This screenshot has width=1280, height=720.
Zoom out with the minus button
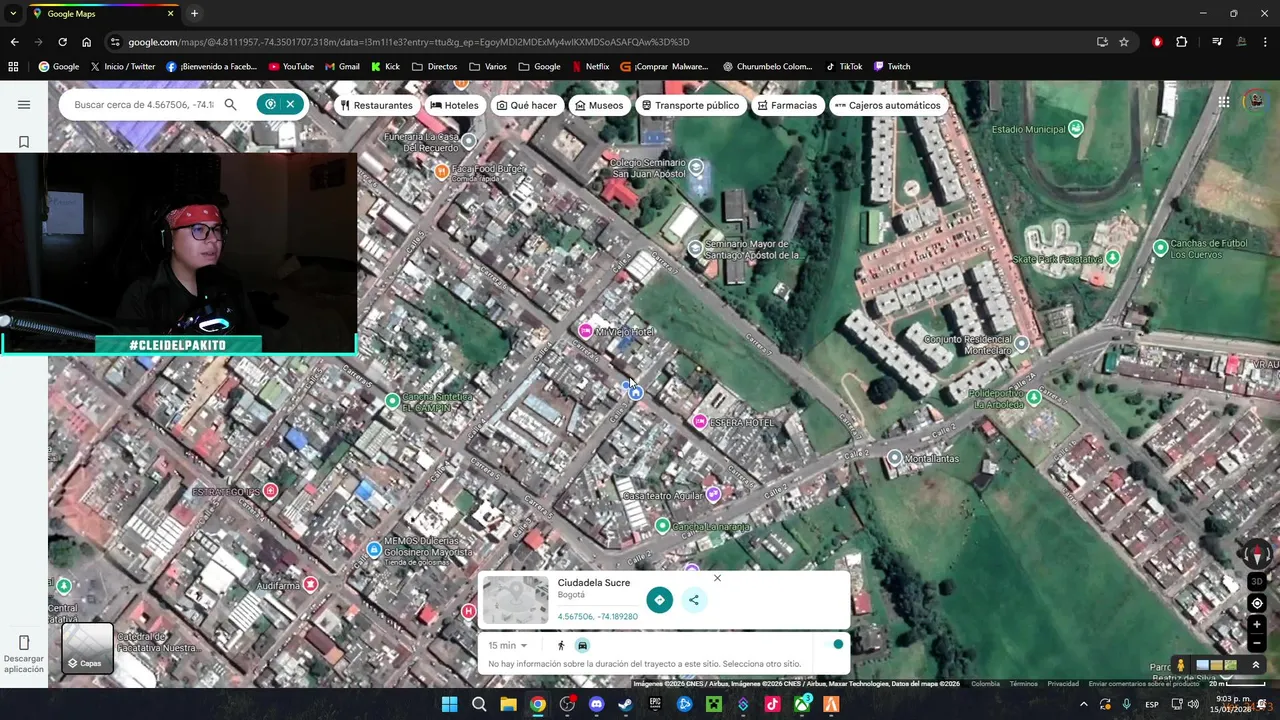pos(1257,644)
